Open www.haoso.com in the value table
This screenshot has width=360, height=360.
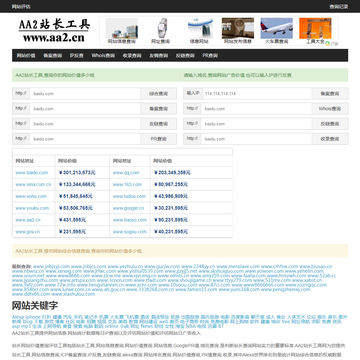pyautogui.click(x=130, y=220)
